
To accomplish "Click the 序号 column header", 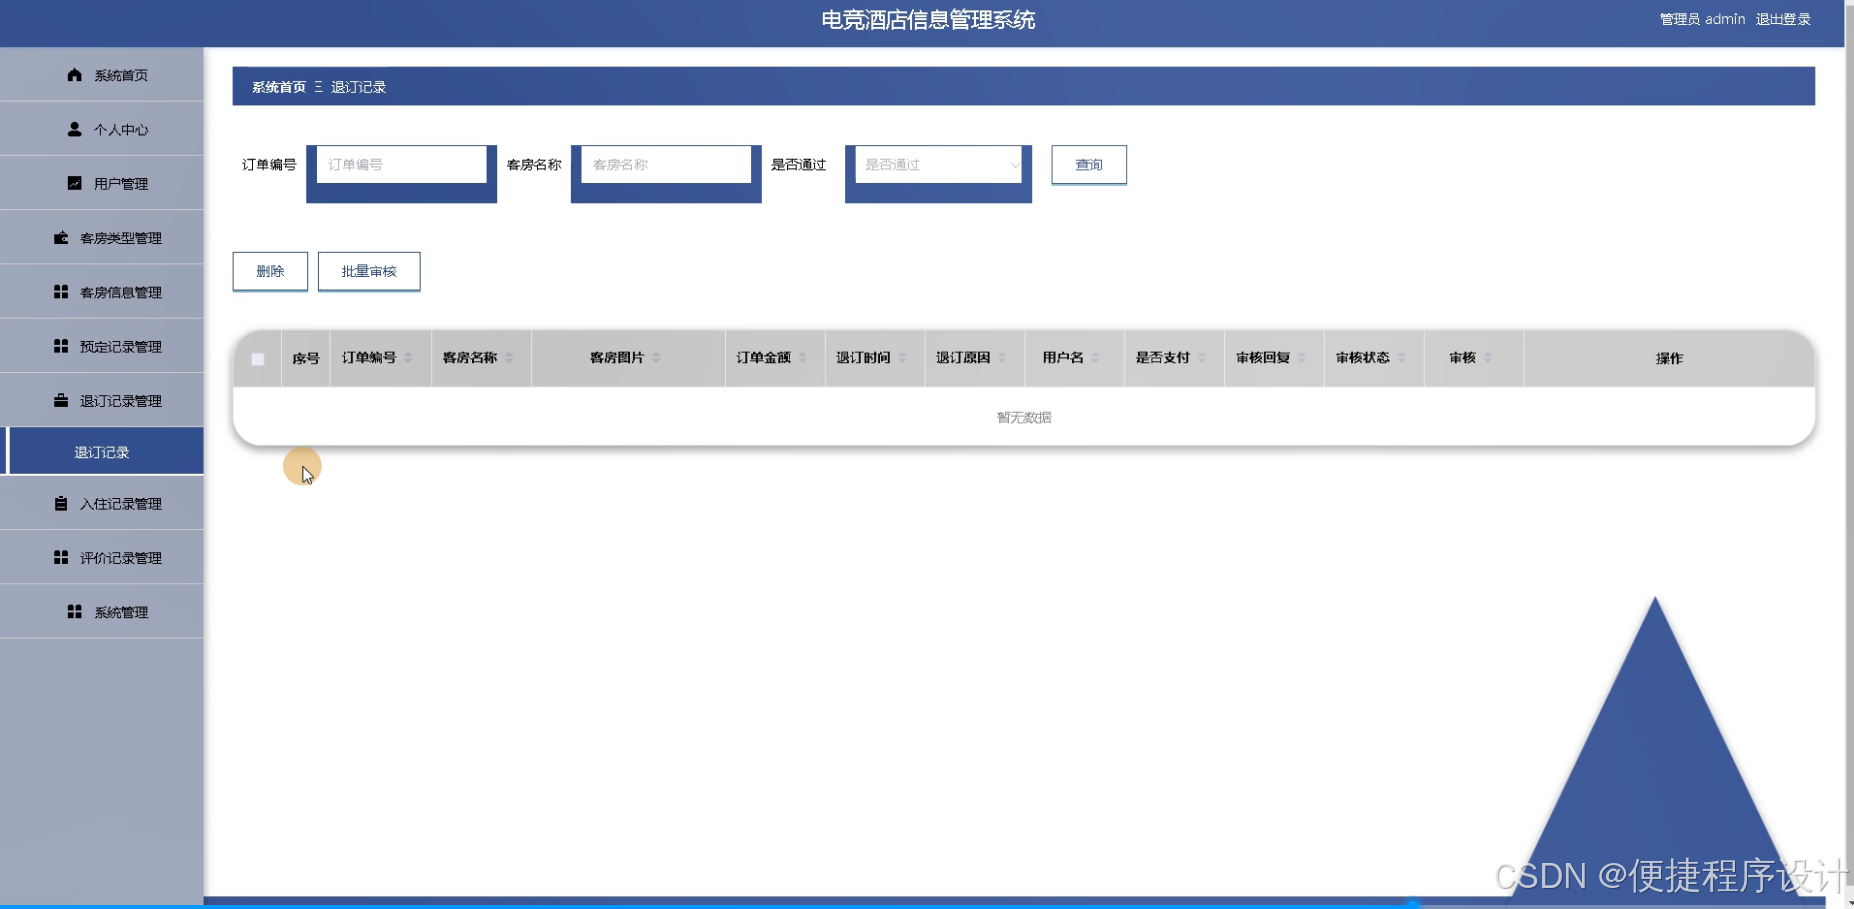I will coord(306,358).
